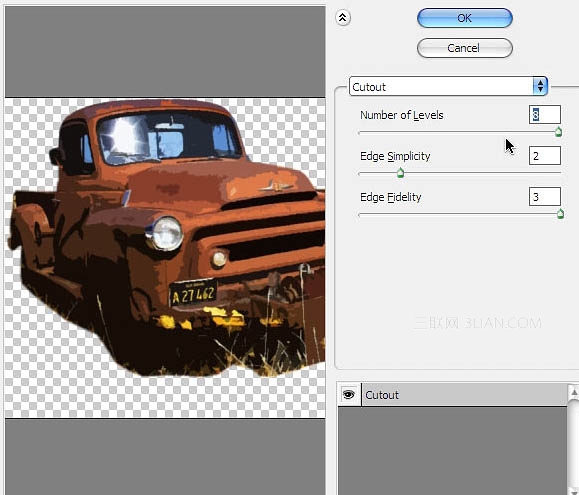
Task: Click the Number of Levels label
Action: [402, 115]
